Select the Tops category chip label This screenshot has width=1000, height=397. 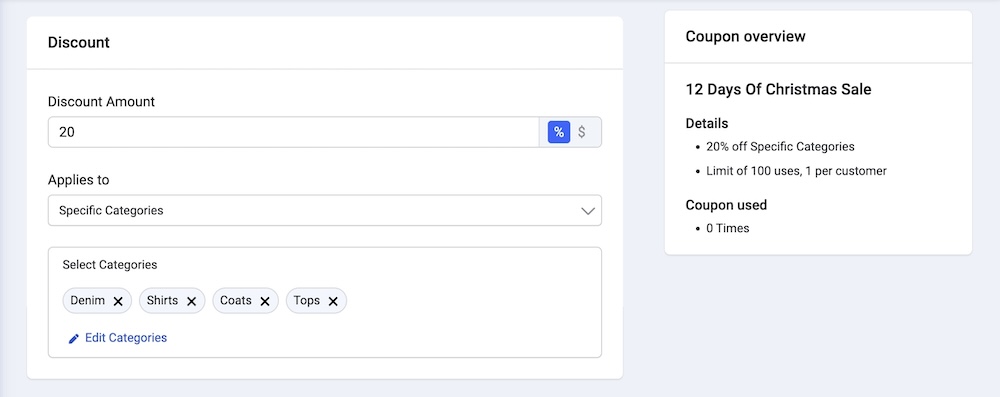(x=307, y=300)
